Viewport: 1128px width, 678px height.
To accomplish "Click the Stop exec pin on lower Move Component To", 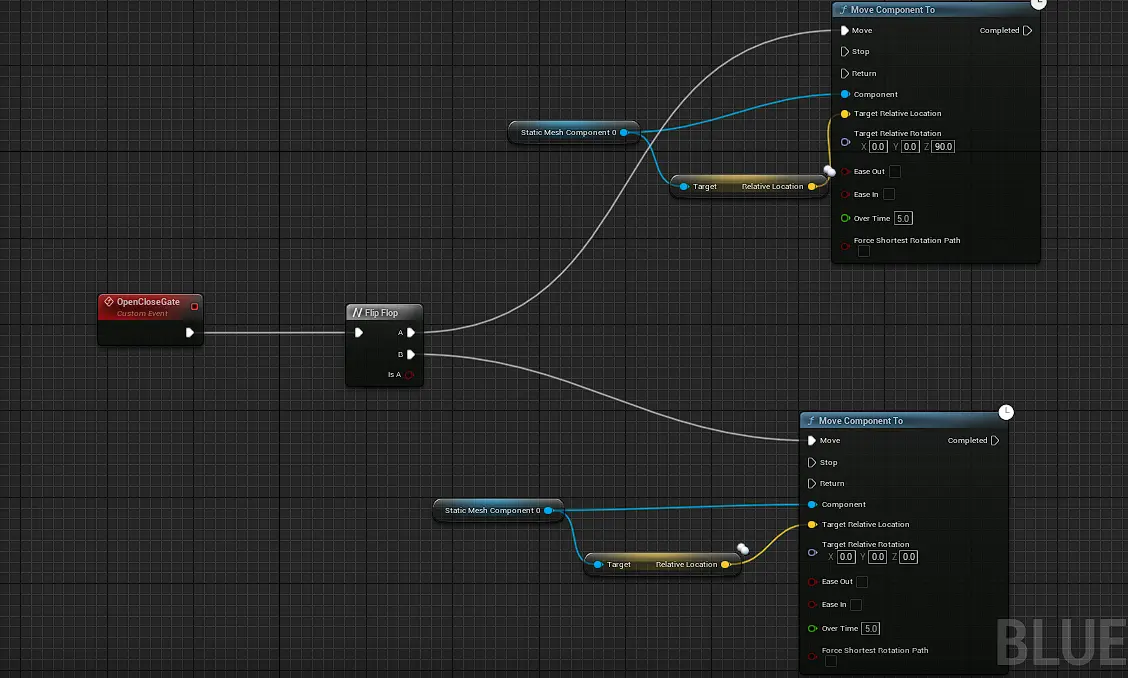I will (812, 463).
